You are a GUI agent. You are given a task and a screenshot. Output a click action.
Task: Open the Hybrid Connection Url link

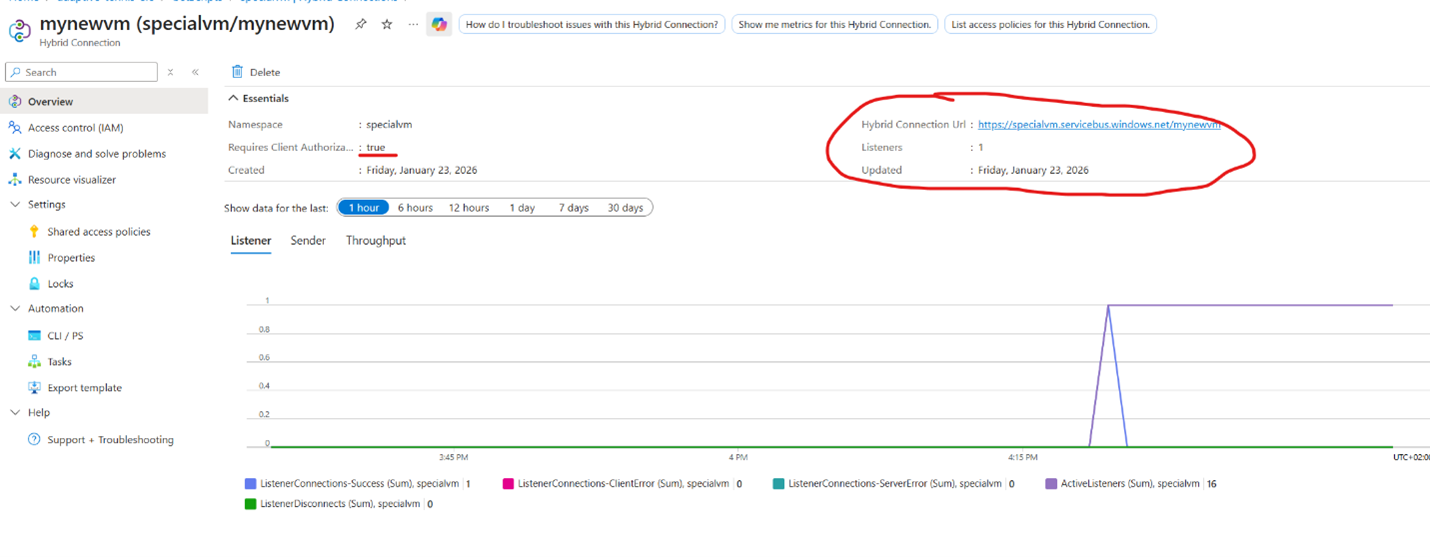point(1098,125)
